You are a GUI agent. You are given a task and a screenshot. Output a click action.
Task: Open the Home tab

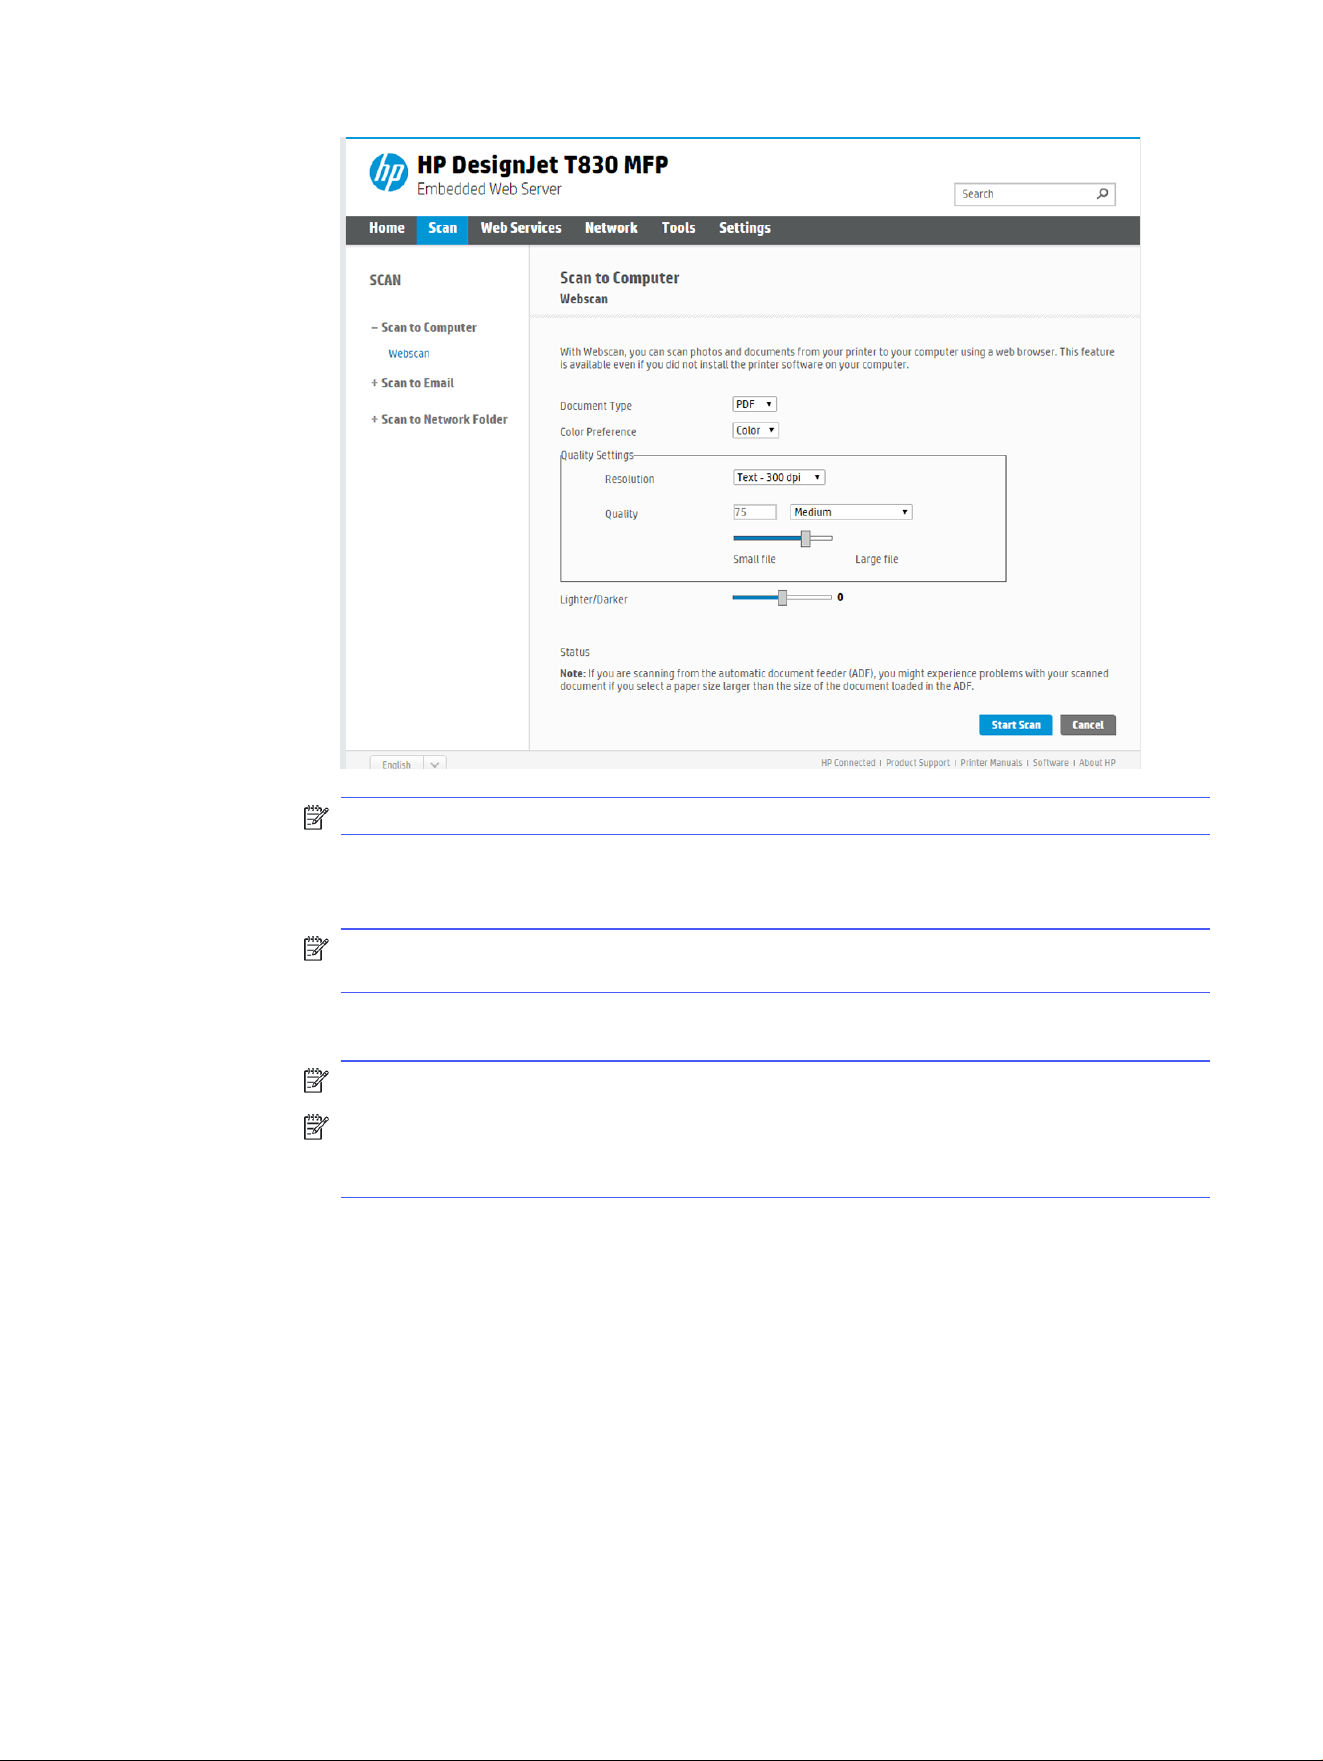coord(386,229)
